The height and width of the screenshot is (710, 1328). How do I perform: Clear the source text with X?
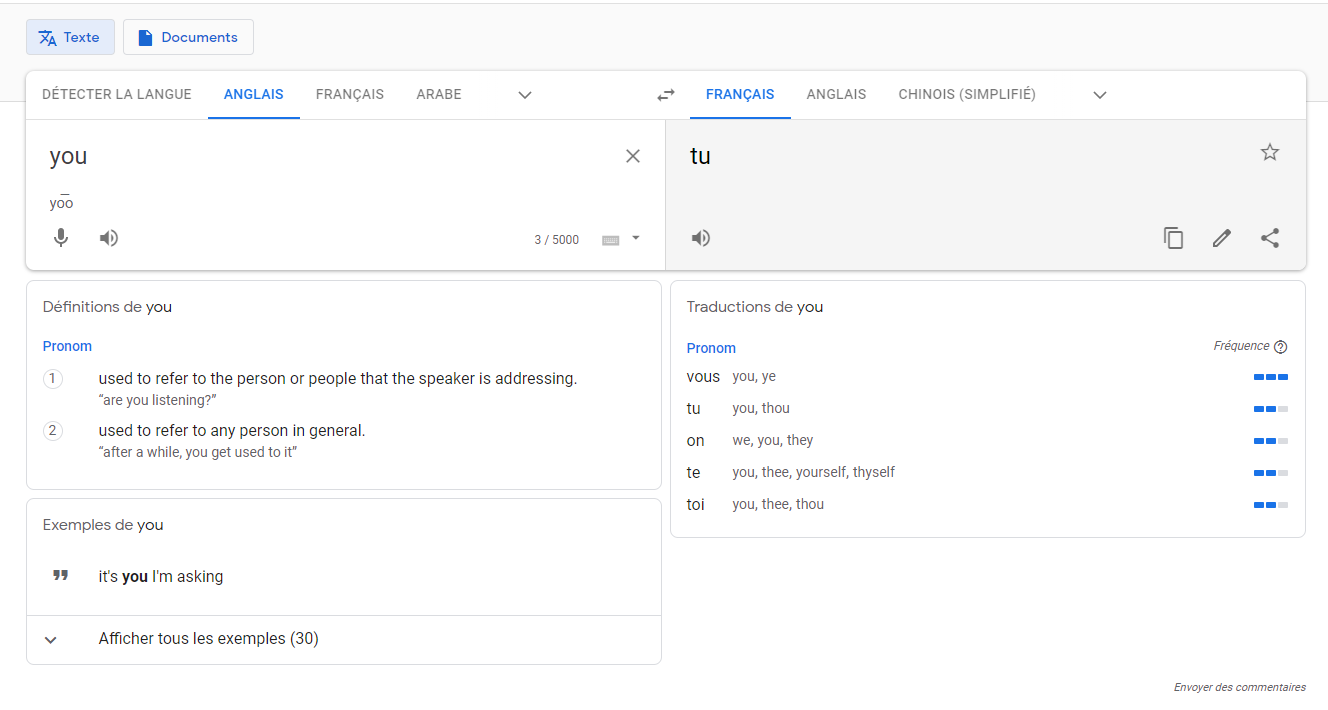(633, 156)
